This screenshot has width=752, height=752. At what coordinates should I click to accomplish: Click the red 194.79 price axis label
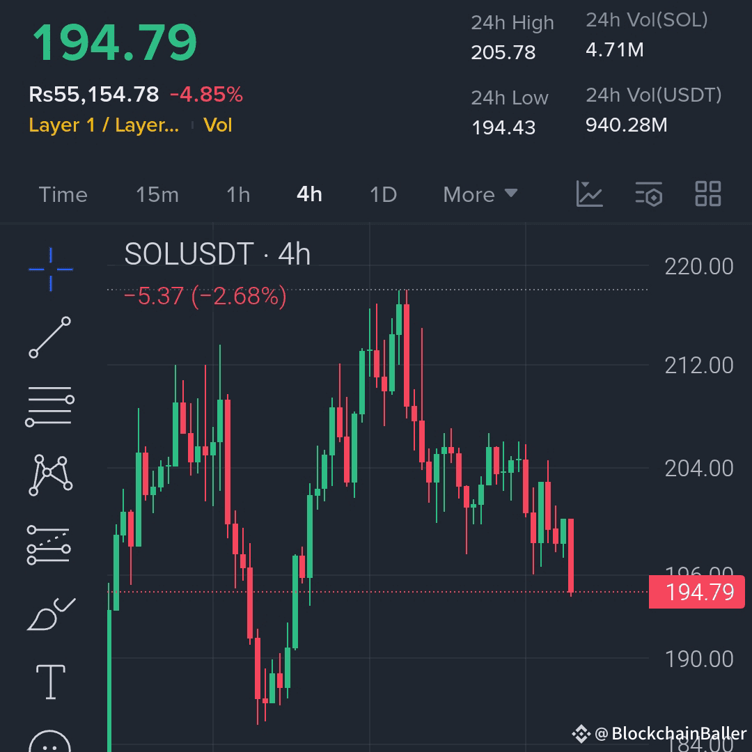[x=698, y=592]
